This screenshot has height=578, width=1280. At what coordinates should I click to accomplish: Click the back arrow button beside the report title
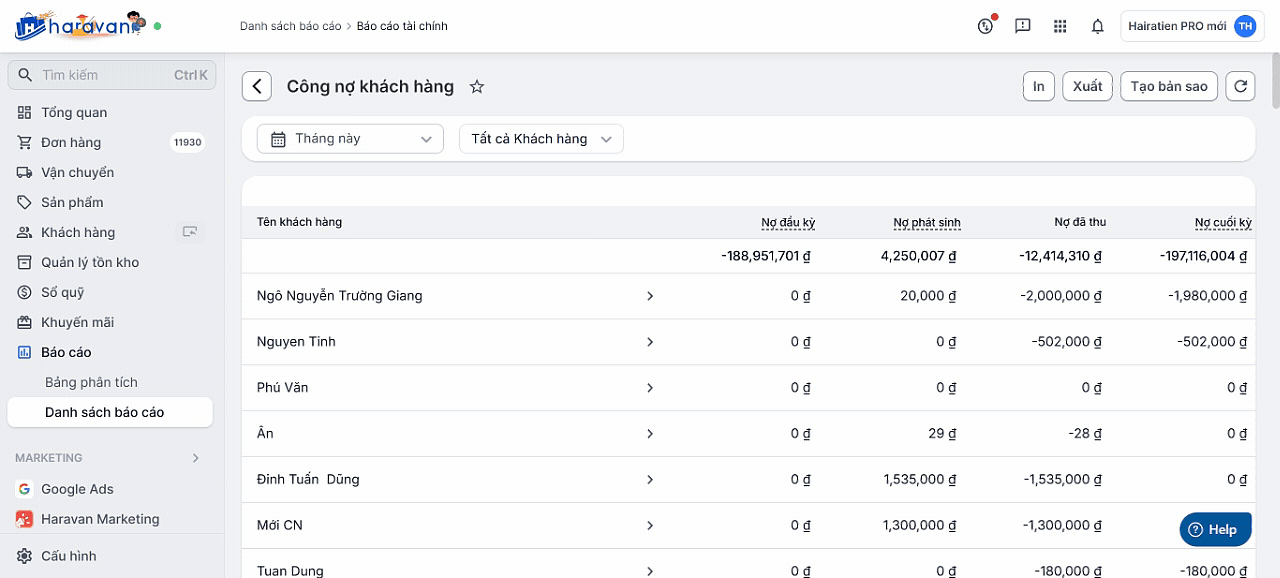(257, 87)
